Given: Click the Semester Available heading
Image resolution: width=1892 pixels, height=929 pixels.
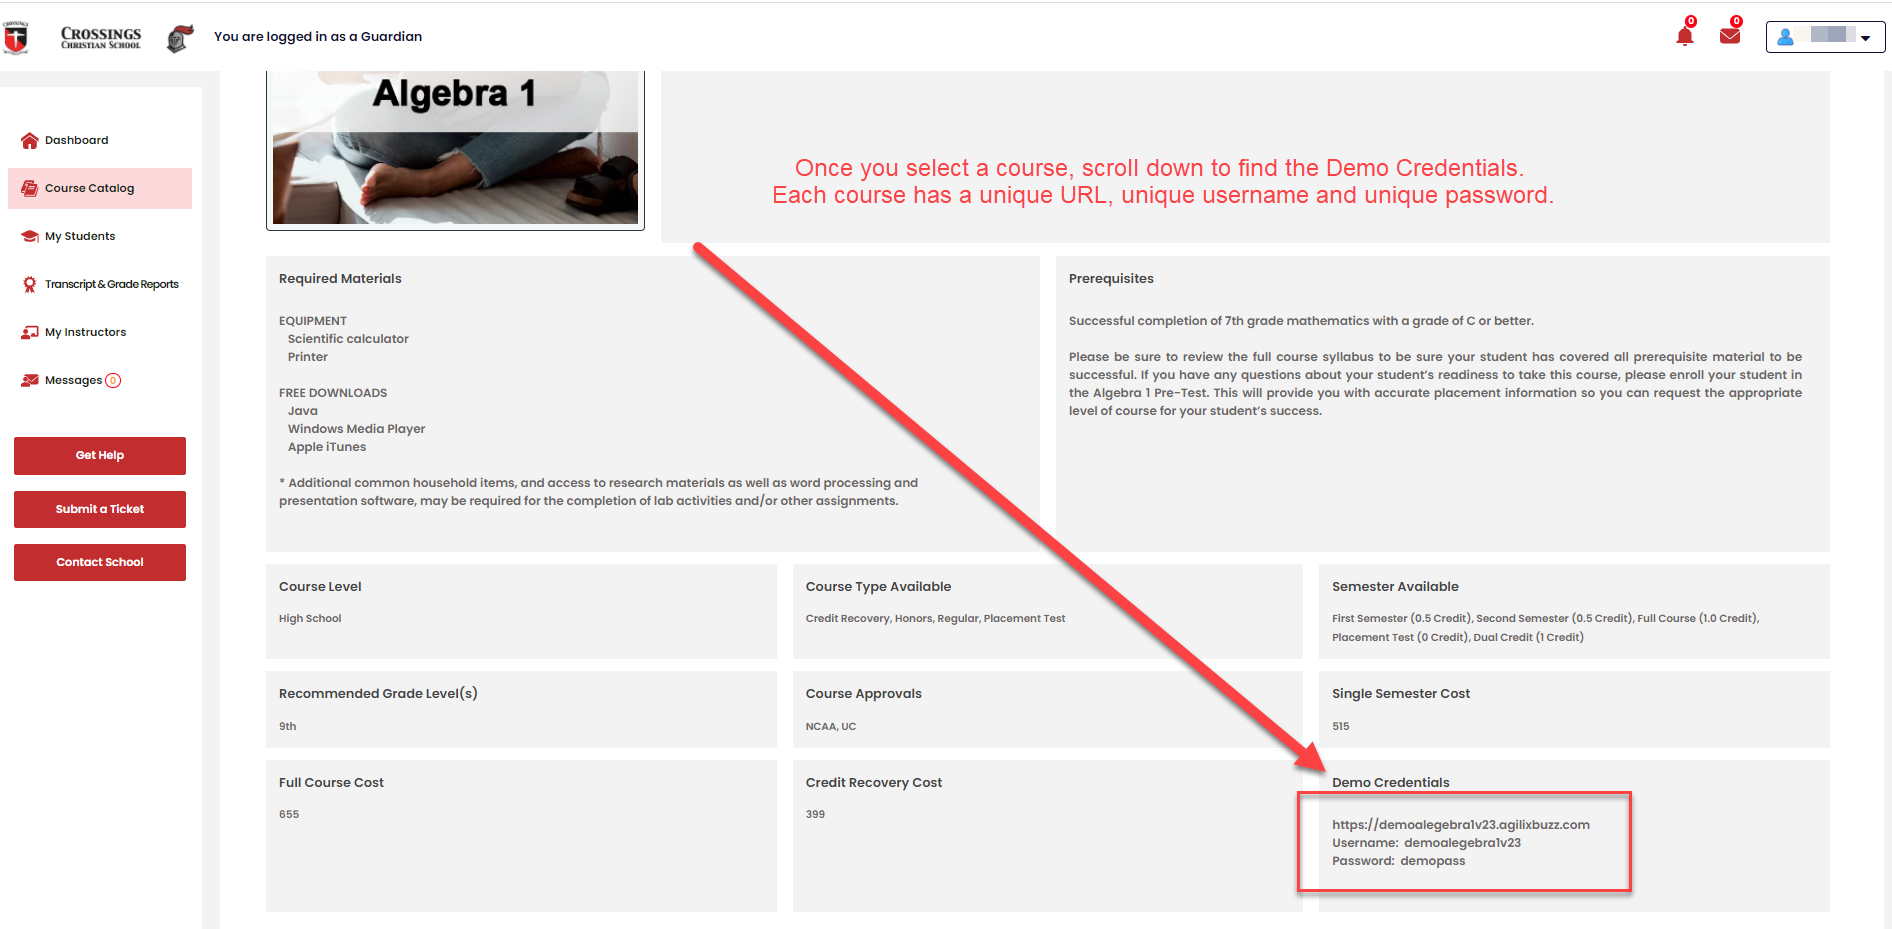Looking at the screenshot, I should click(x=1395, y=586).
